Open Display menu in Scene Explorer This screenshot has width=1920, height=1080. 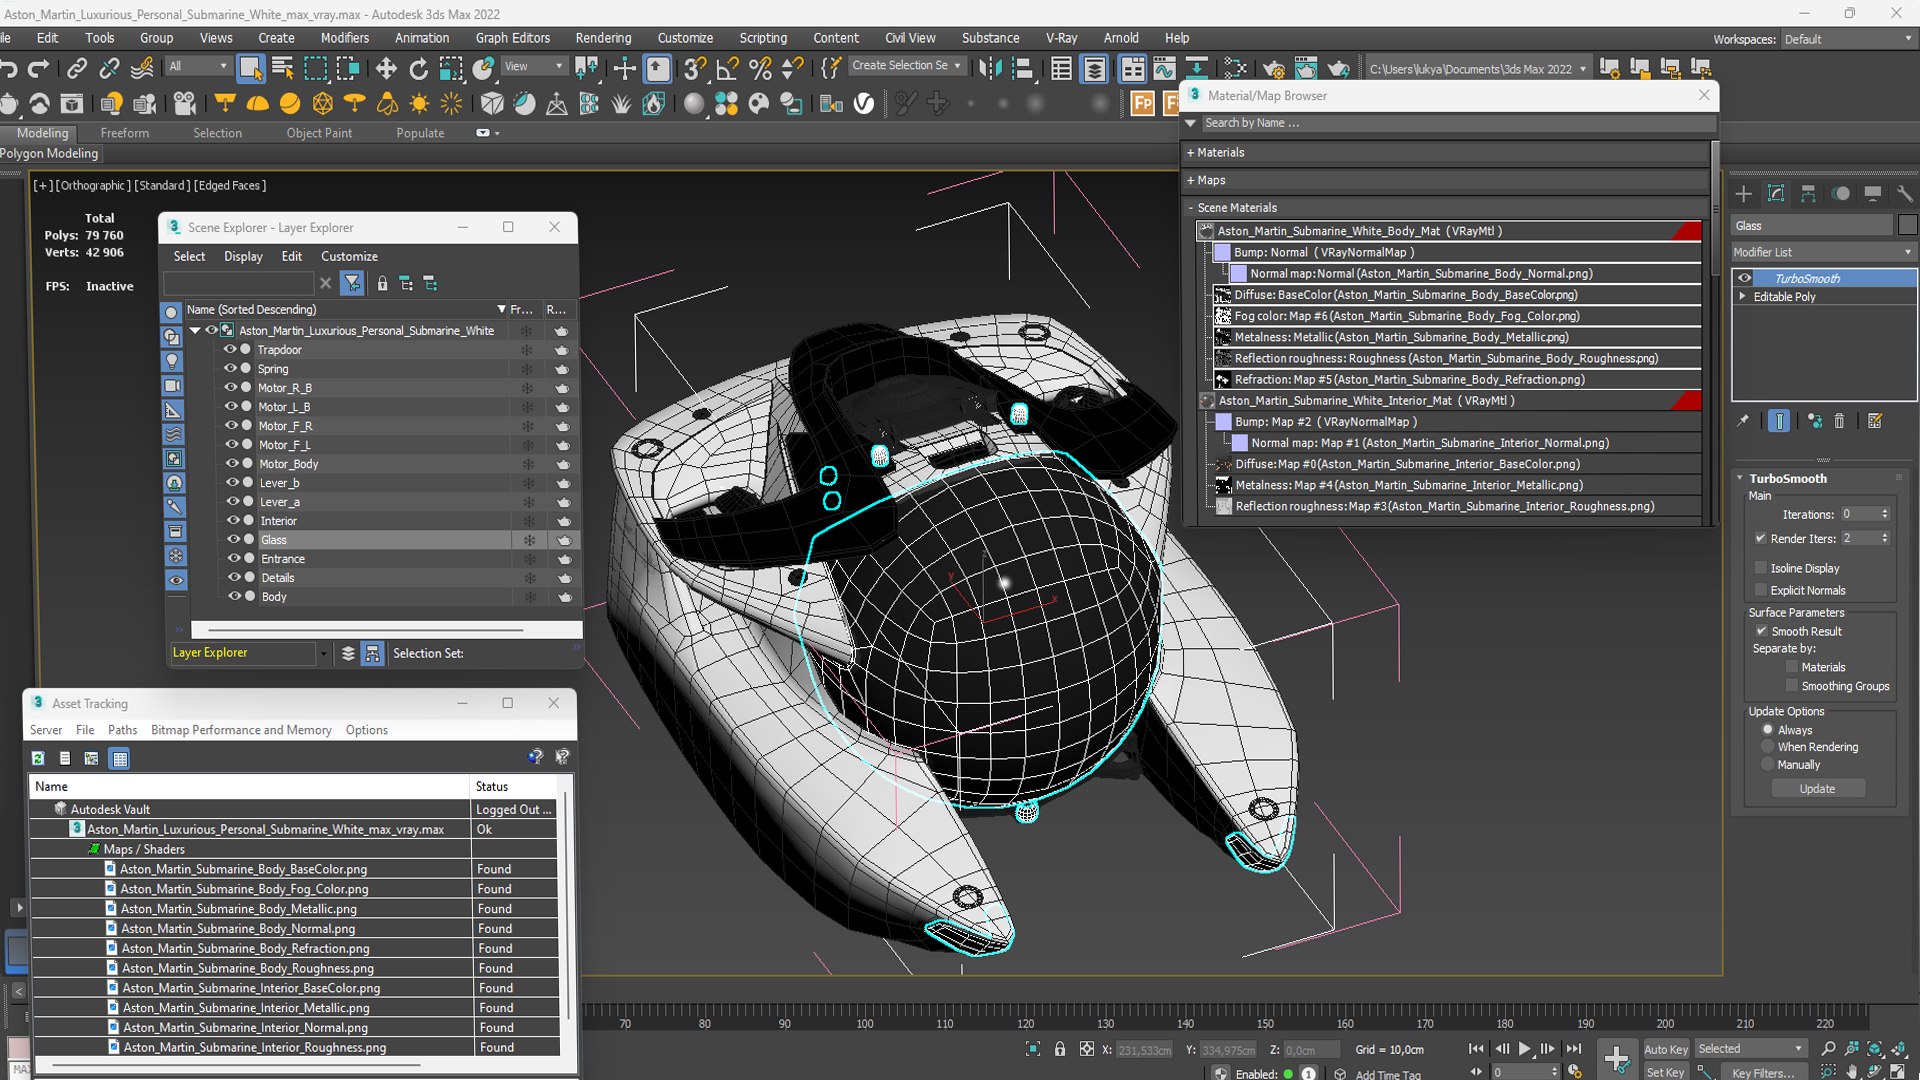point(243,256)
